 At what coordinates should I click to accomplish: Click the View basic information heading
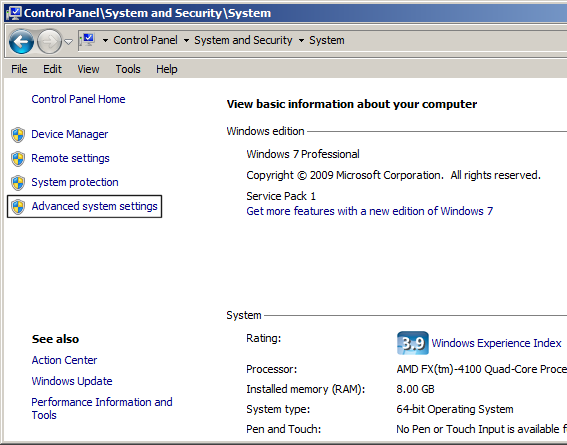(x=352, y=104)
